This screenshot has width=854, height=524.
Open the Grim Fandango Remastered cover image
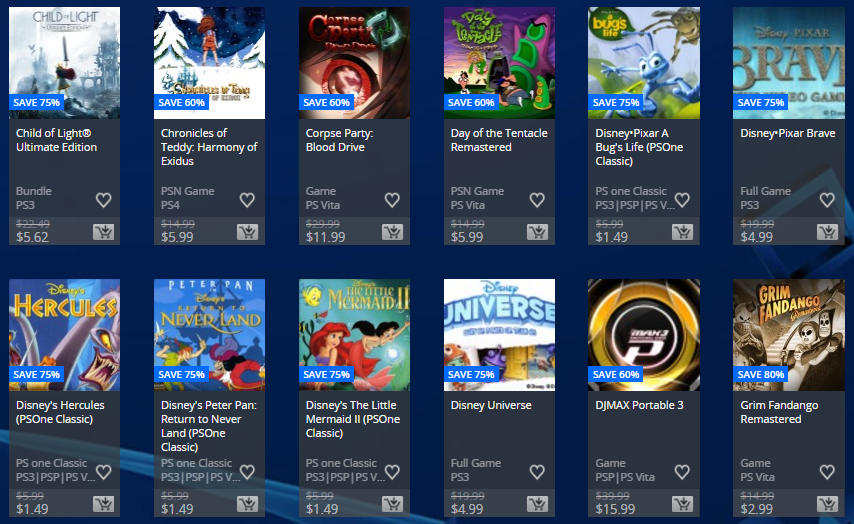coord(789,334)
